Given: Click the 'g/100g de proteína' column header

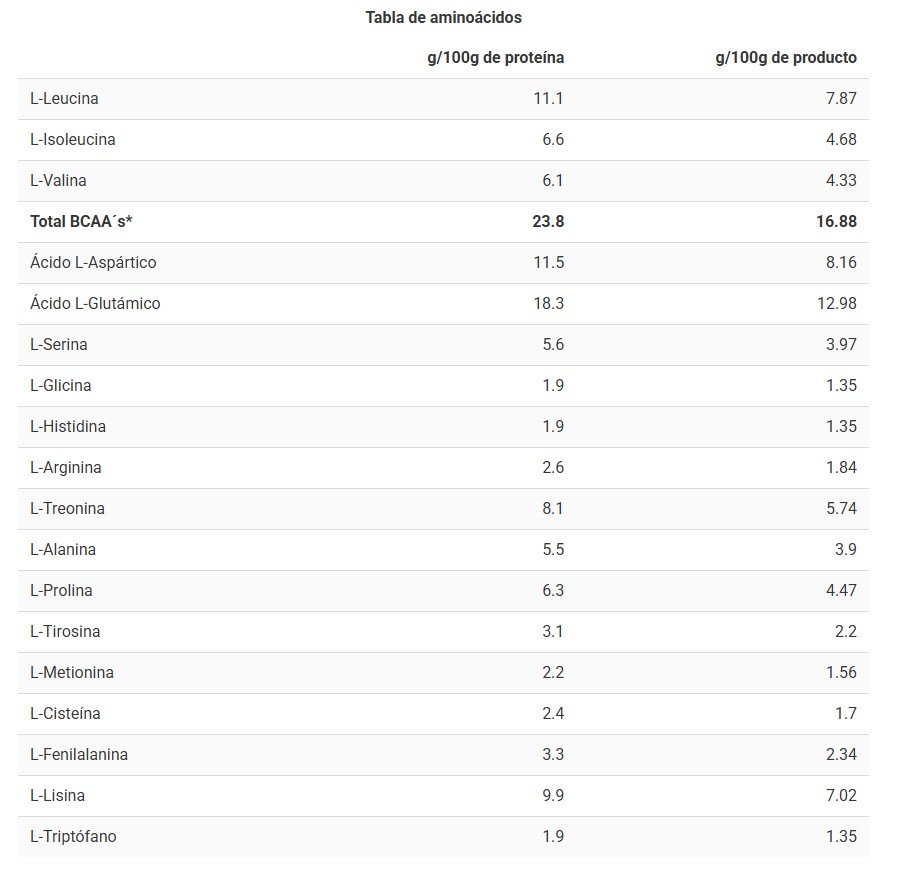Looking at the screenshot, I should point(495,58).
